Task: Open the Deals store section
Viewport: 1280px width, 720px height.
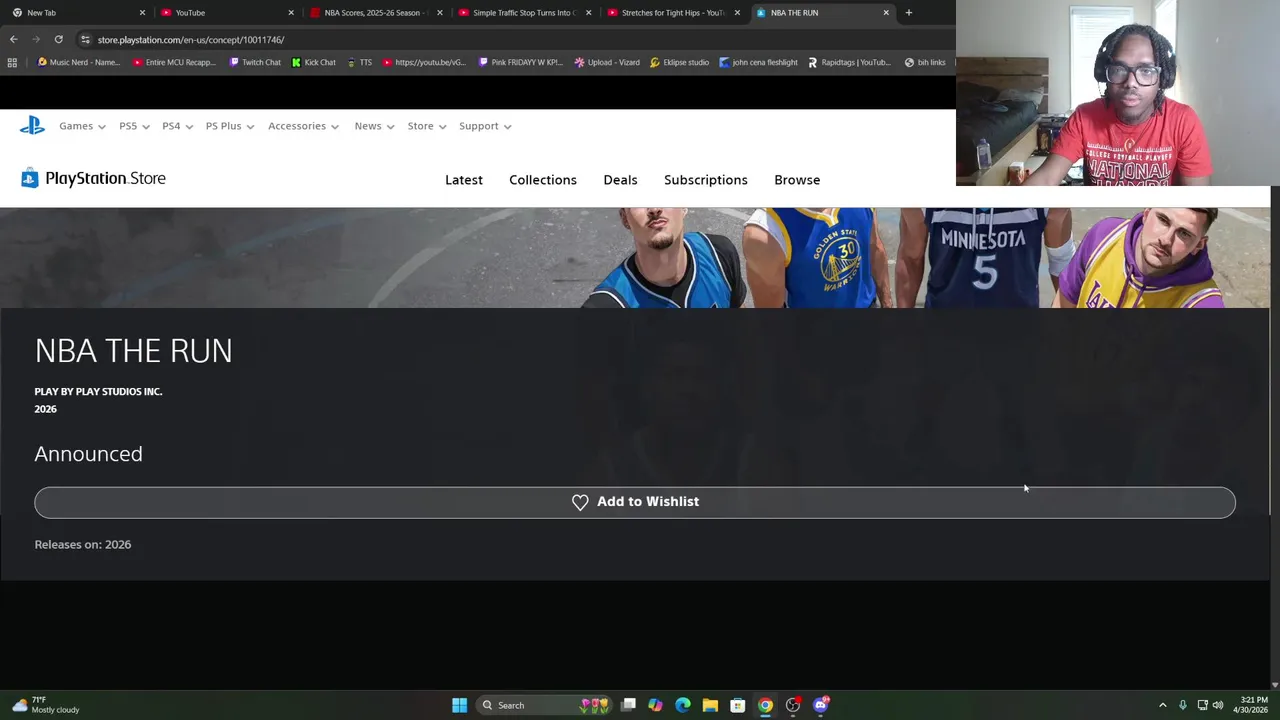Action: 620,180
